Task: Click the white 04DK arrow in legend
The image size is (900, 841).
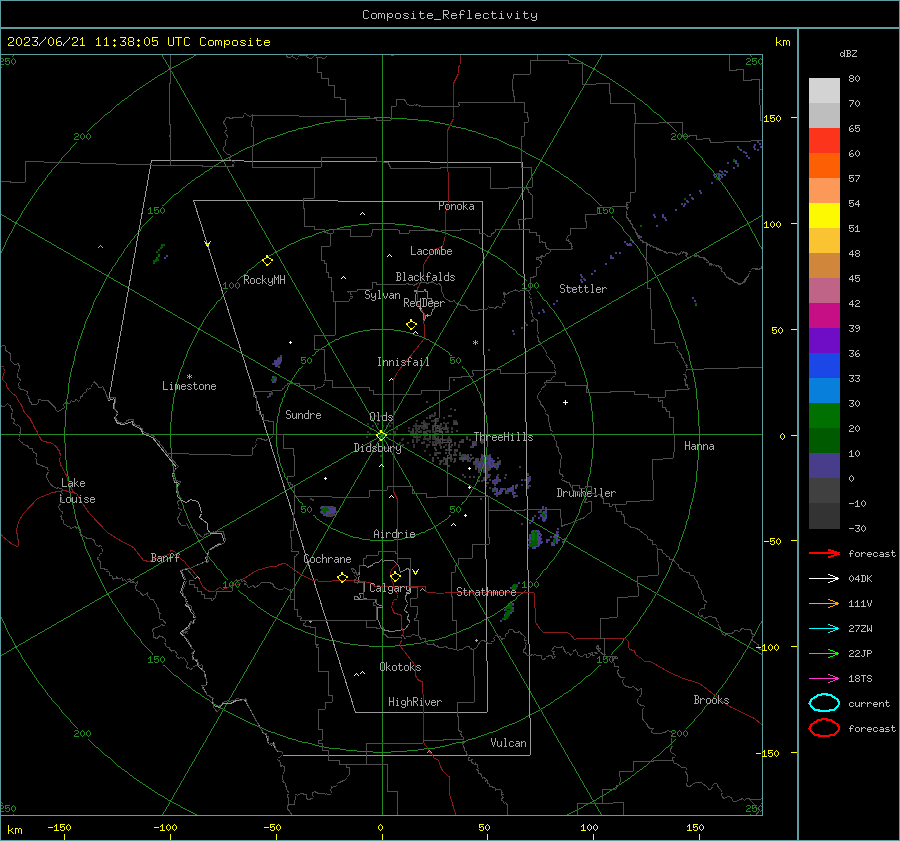Action: pos(824,578)
